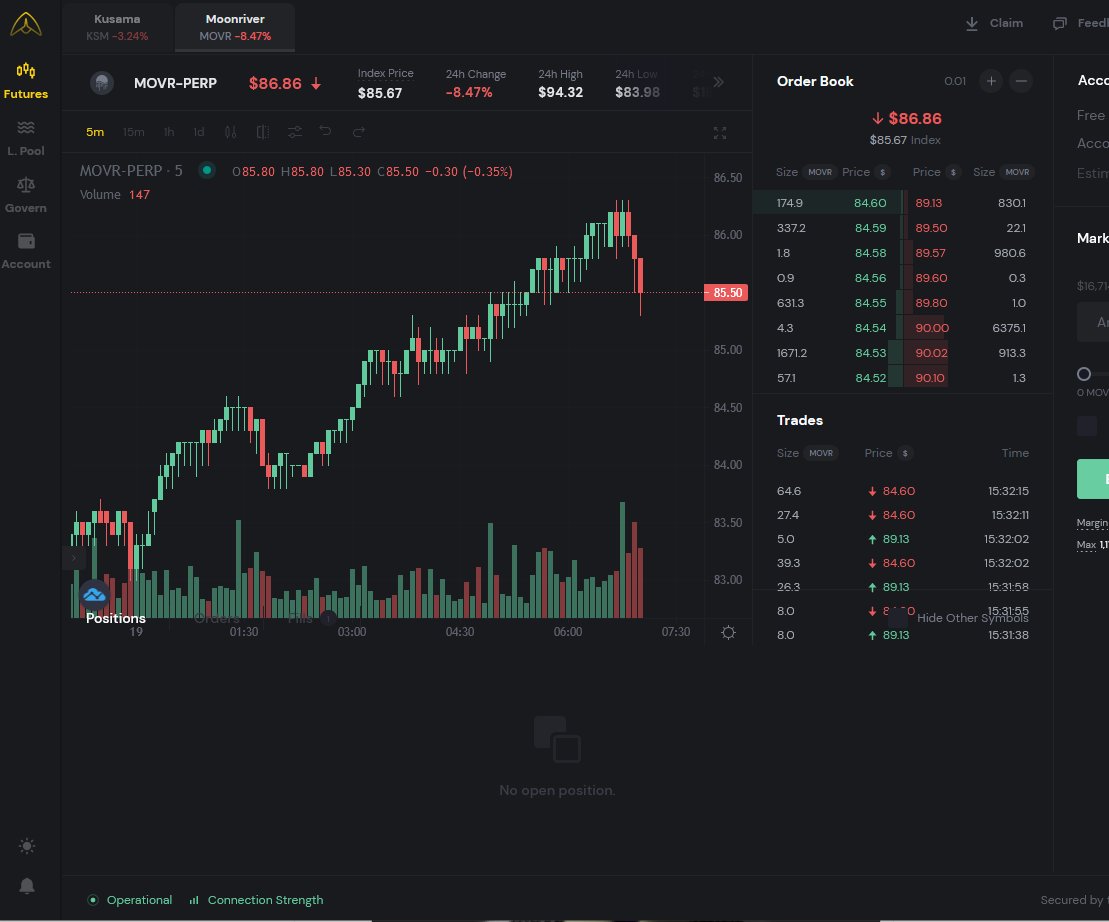Click the trade at 15:32:15
1109x922 pixels.
click(x=902, y=491)
